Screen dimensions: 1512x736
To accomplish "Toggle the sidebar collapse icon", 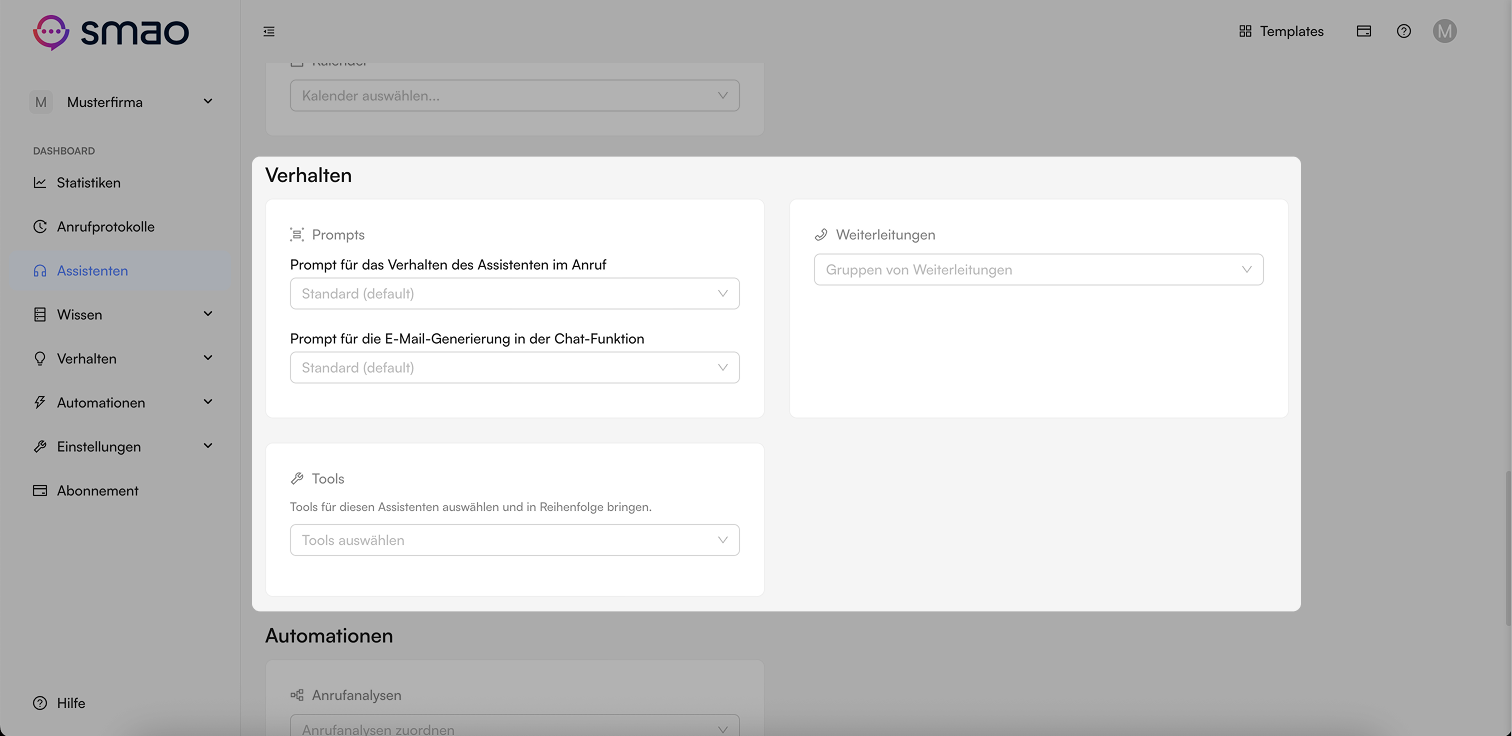I will click(x=269, y=32).
